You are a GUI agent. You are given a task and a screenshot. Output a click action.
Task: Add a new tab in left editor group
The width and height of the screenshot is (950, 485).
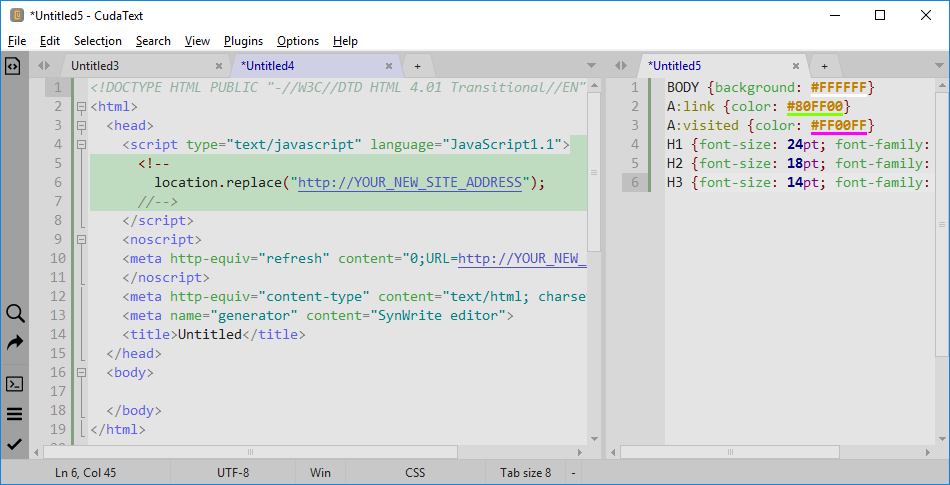pyautogui.click(x=417, y=66)
